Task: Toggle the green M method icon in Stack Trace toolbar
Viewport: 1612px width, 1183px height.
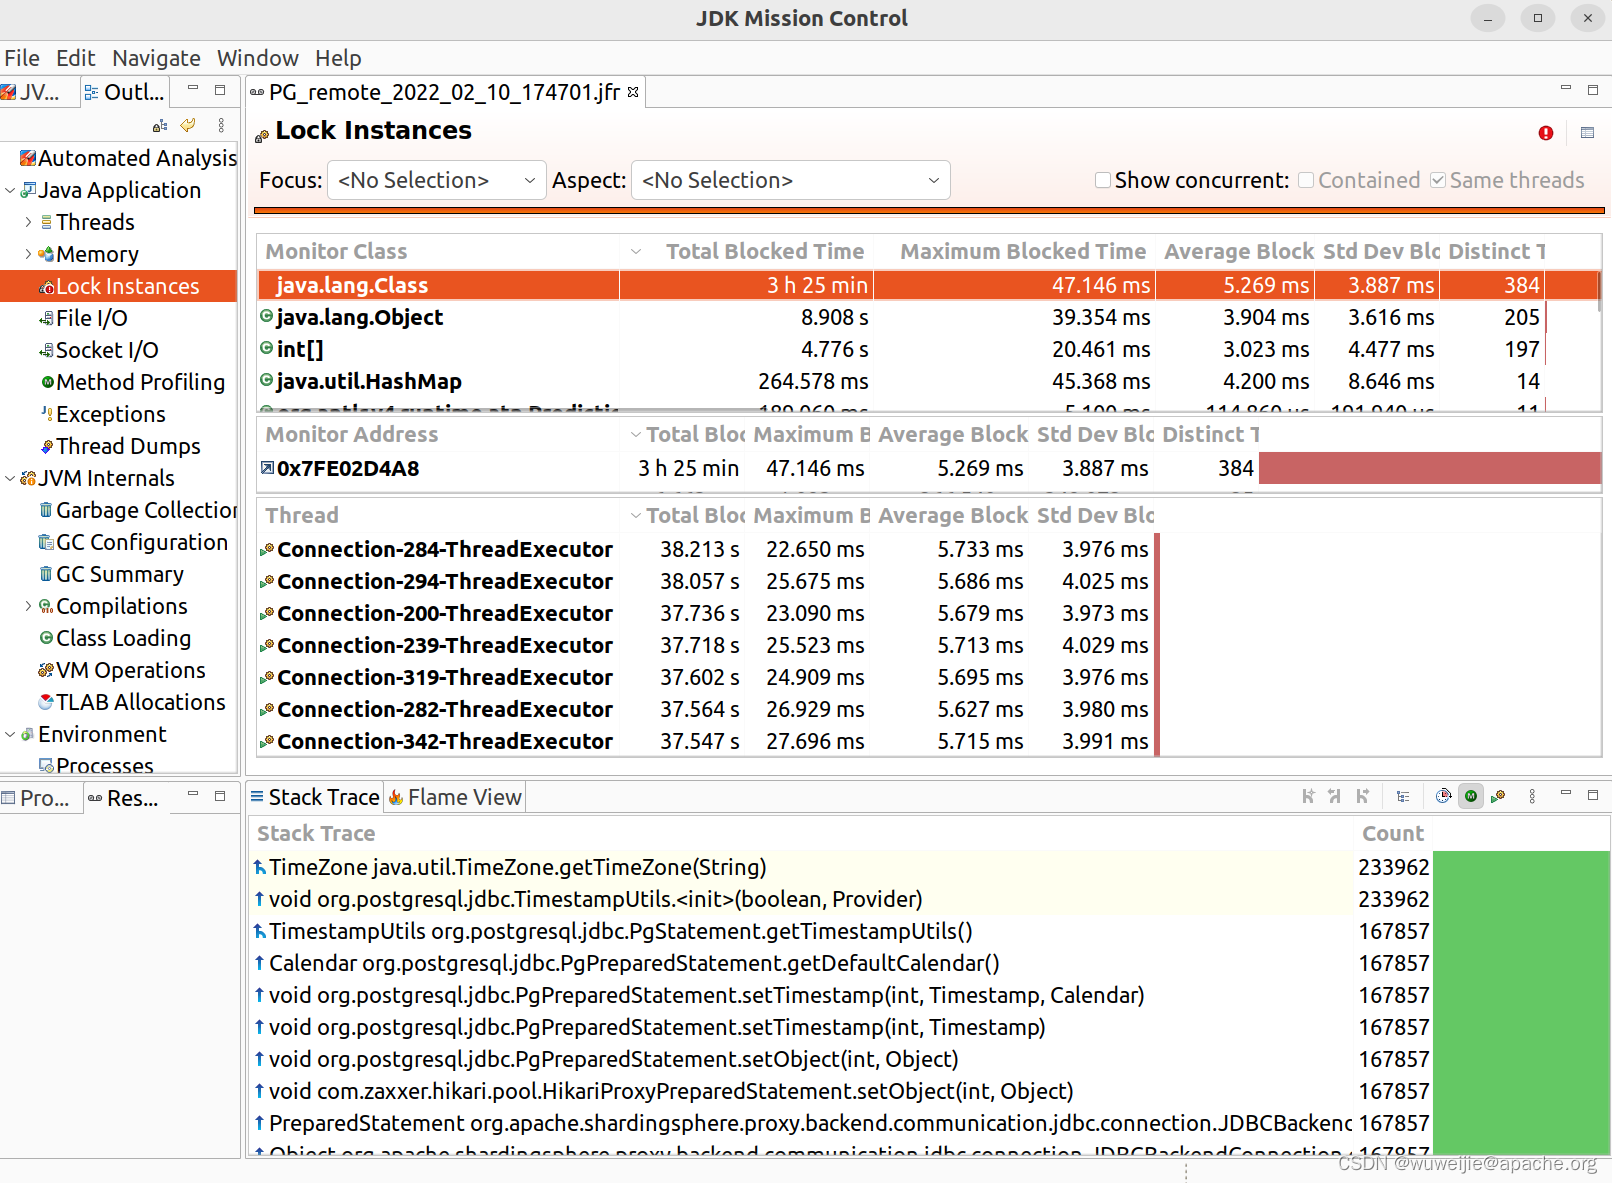Action: pyautogui.click(x=1471, y=797)
